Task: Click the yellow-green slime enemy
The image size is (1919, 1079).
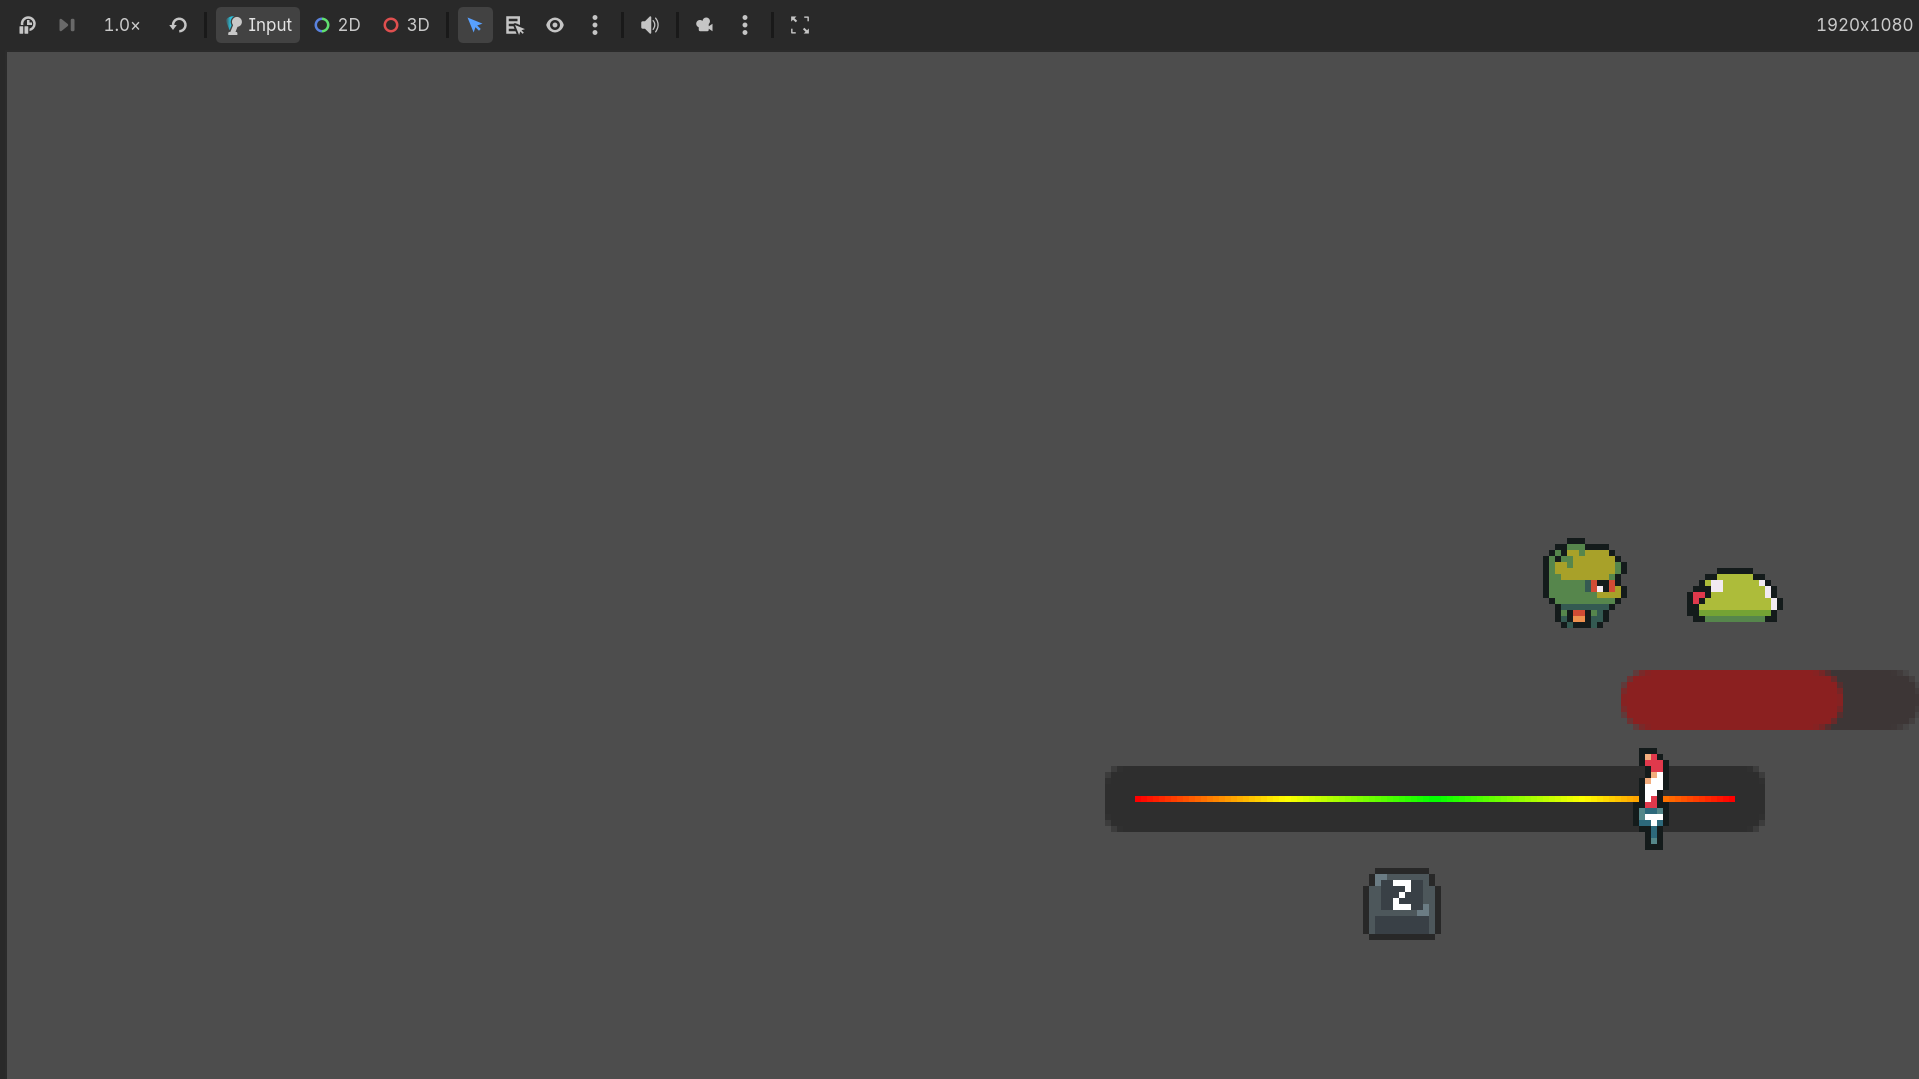Action: pos(1735,597)
